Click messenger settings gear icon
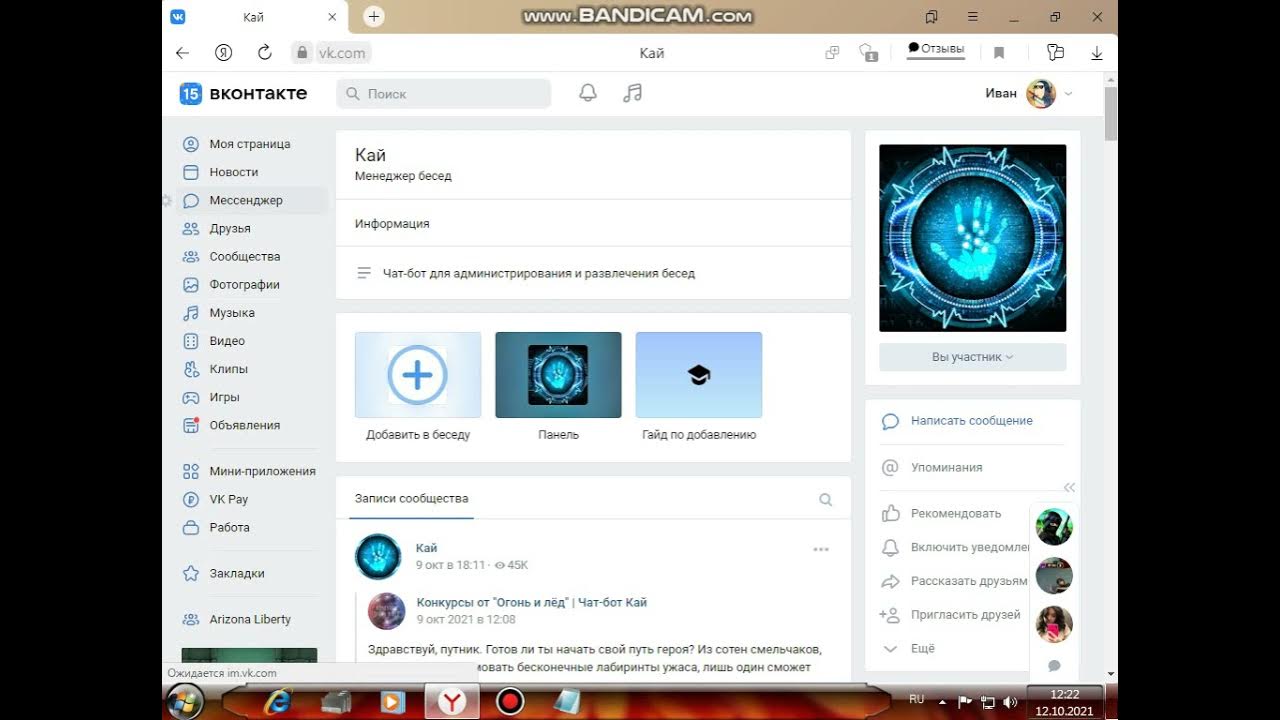The height and width of the screenshot is (720, 1280). point(166,201)
